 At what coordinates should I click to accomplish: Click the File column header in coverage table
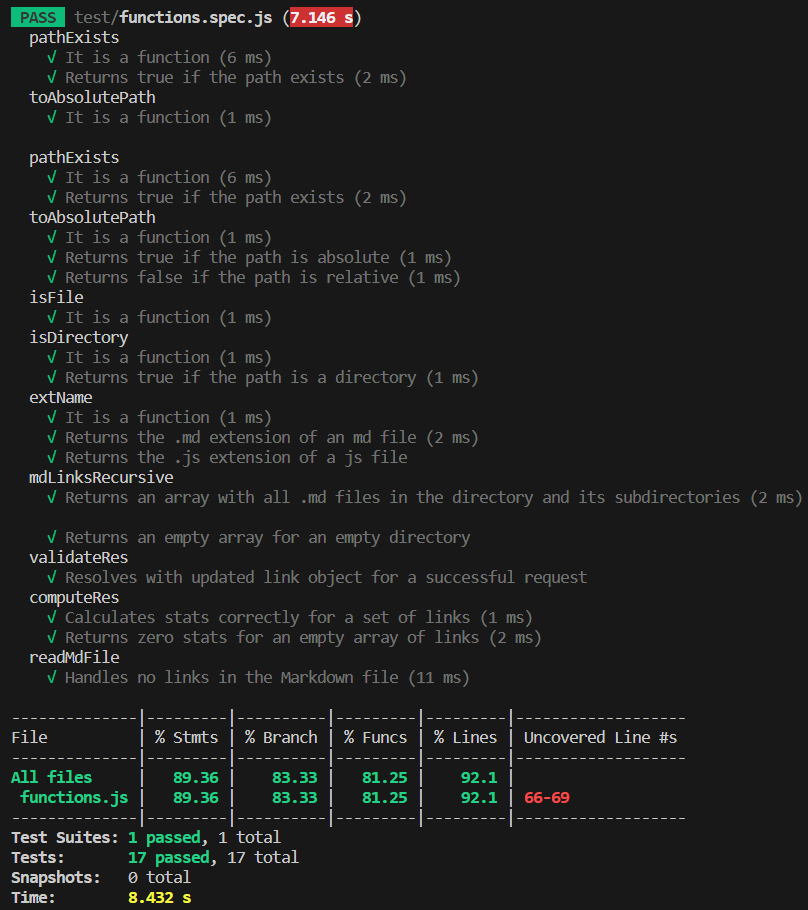30,738
